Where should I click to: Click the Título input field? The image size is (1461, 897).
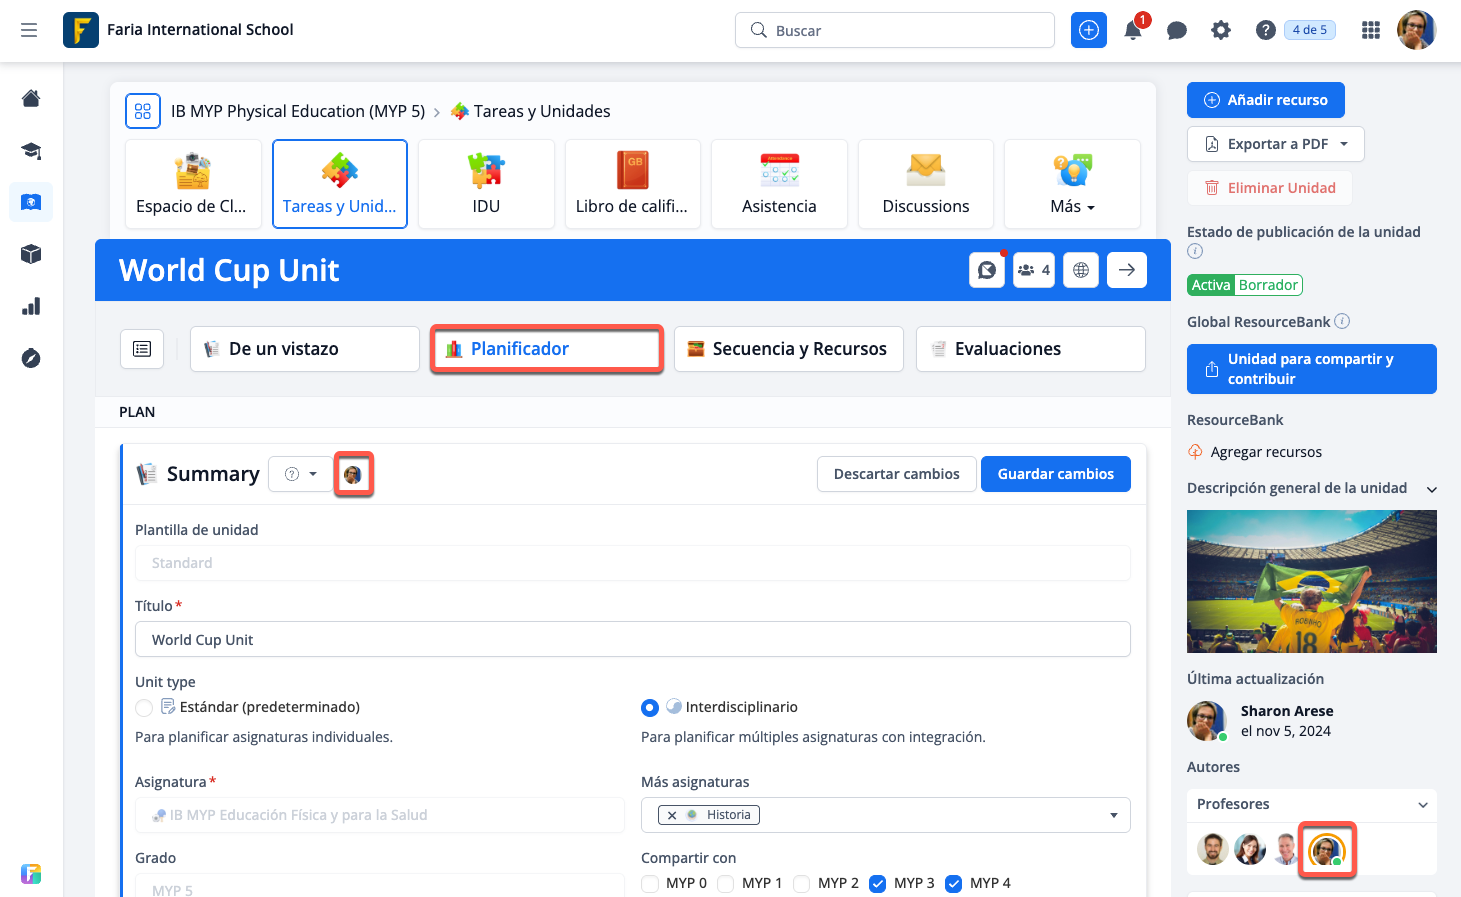[x=632, y=640]
